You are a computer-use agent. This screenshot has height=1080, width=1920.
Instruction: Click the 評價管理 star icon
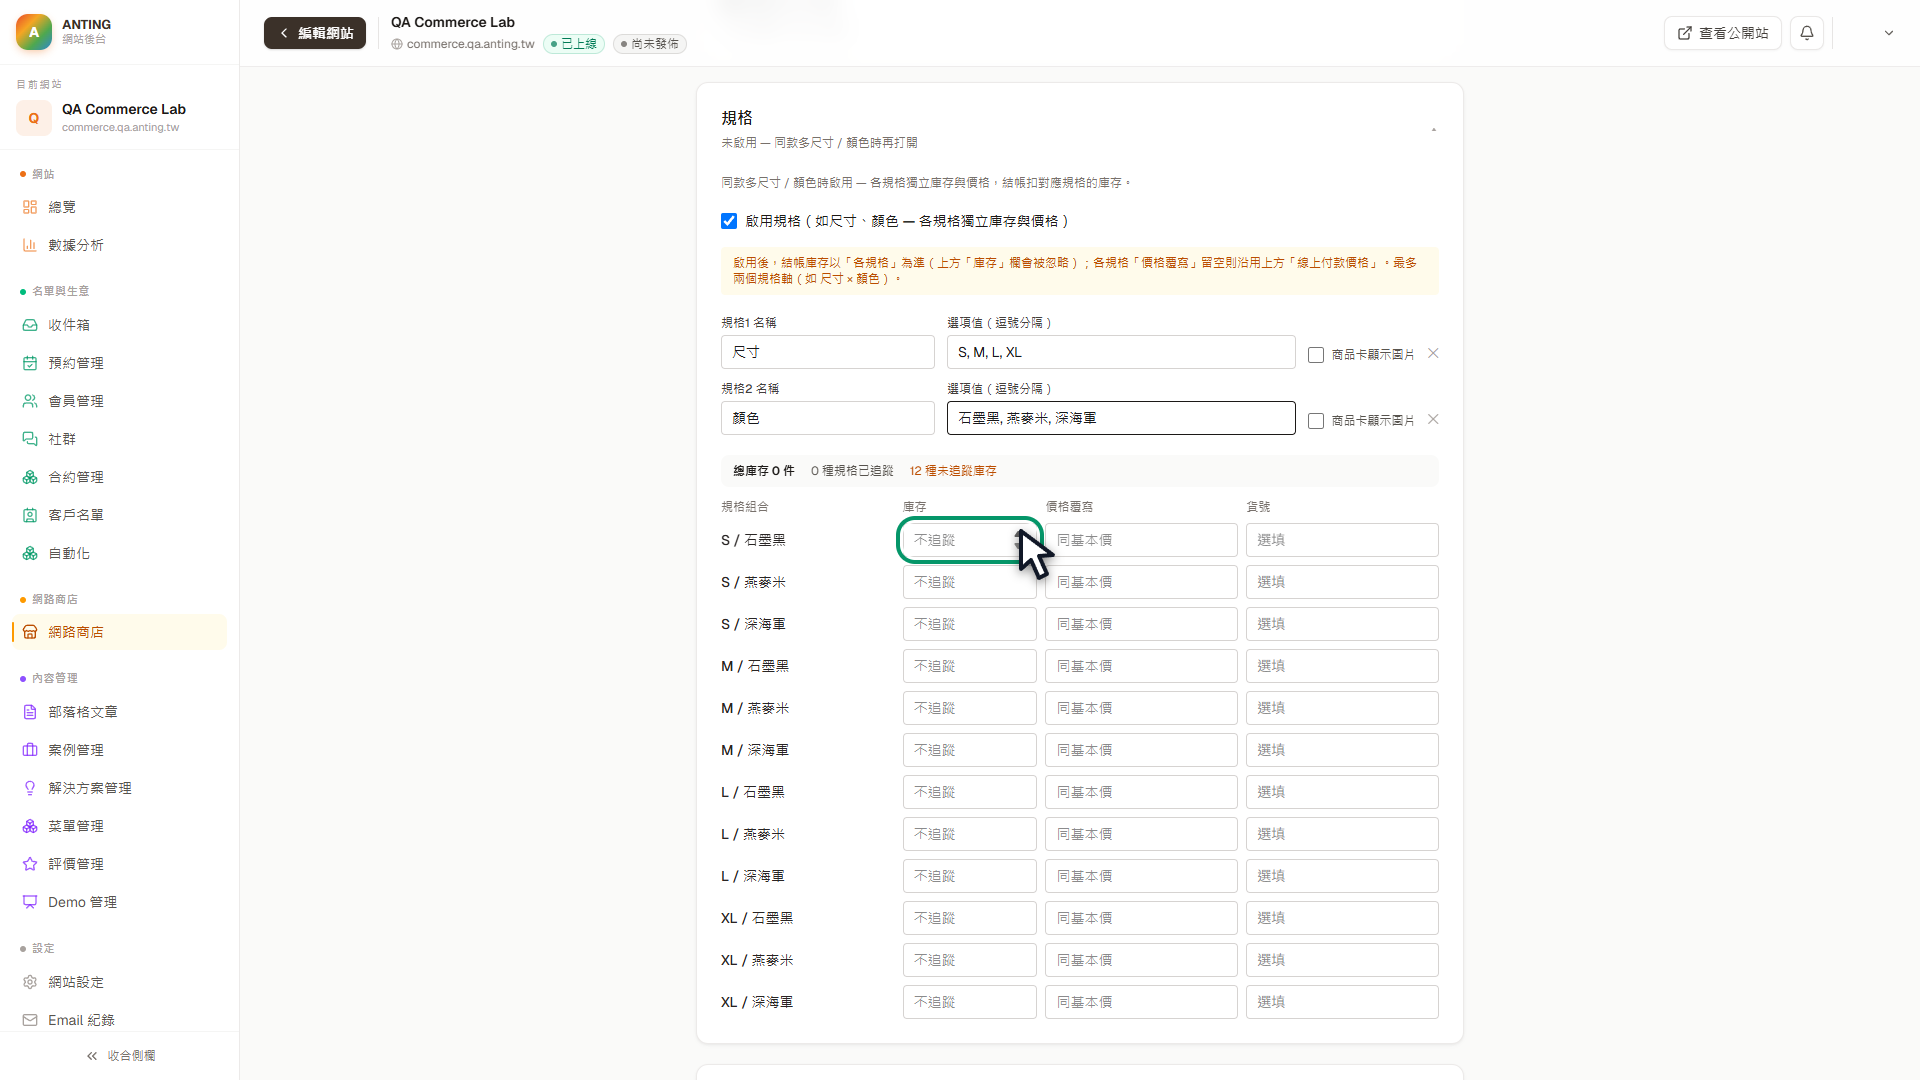[30, 864]
